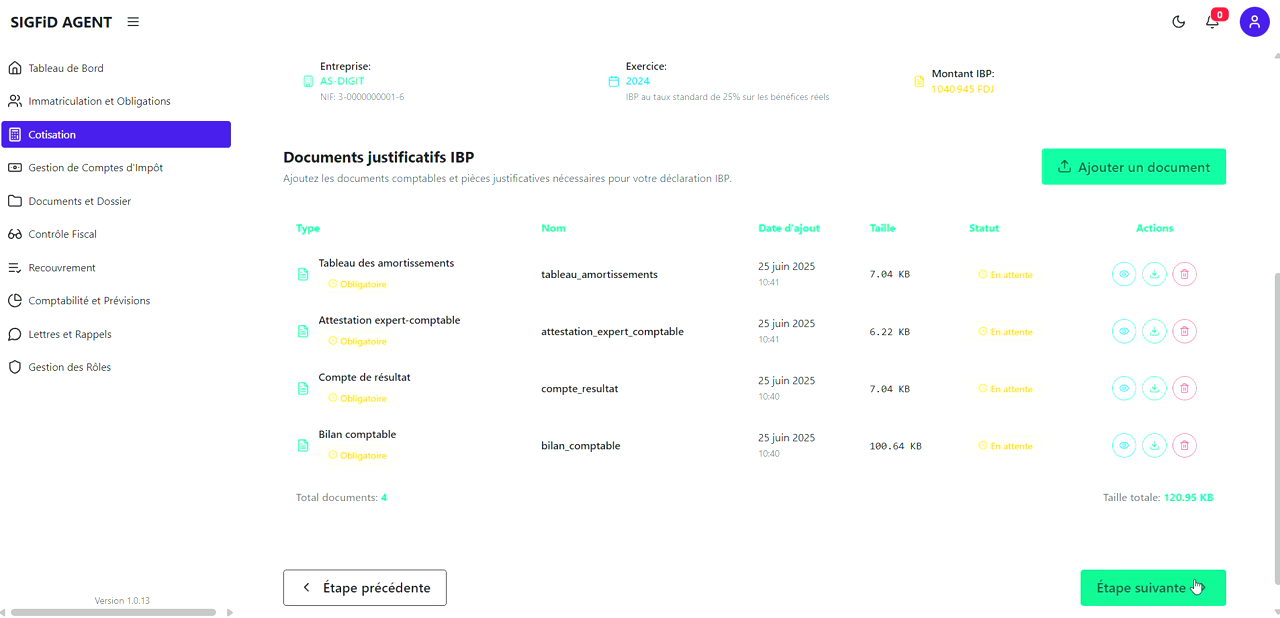Delete the attestation_expert_comptable document

[x=1184, y=331]
